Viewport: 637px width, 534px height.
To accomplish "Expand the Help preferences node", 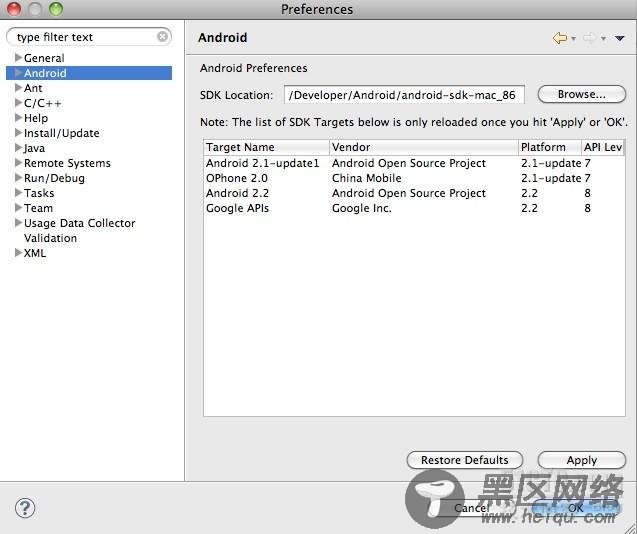I will coord(18,118).
